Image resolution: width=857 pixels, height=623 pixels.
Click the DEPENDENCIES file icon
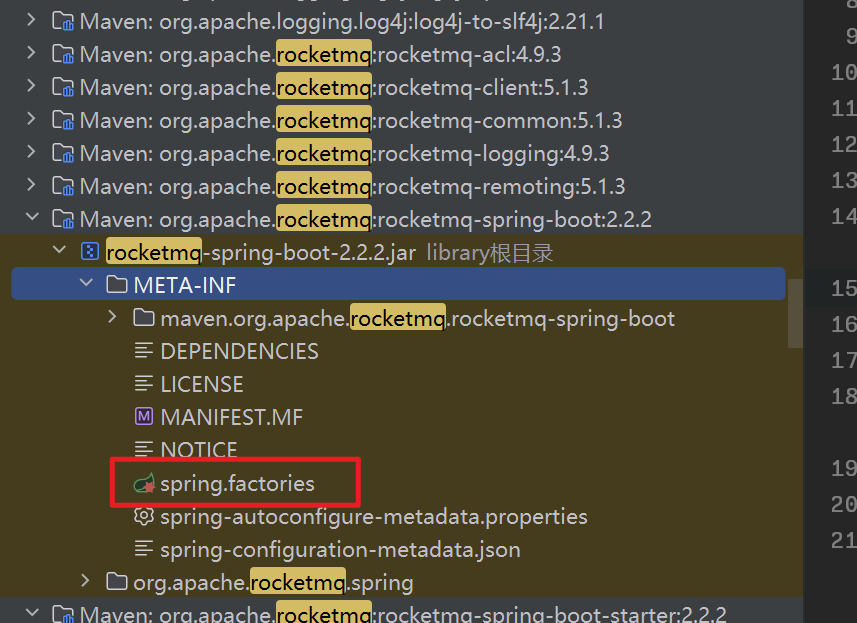[x=142, y=351]
